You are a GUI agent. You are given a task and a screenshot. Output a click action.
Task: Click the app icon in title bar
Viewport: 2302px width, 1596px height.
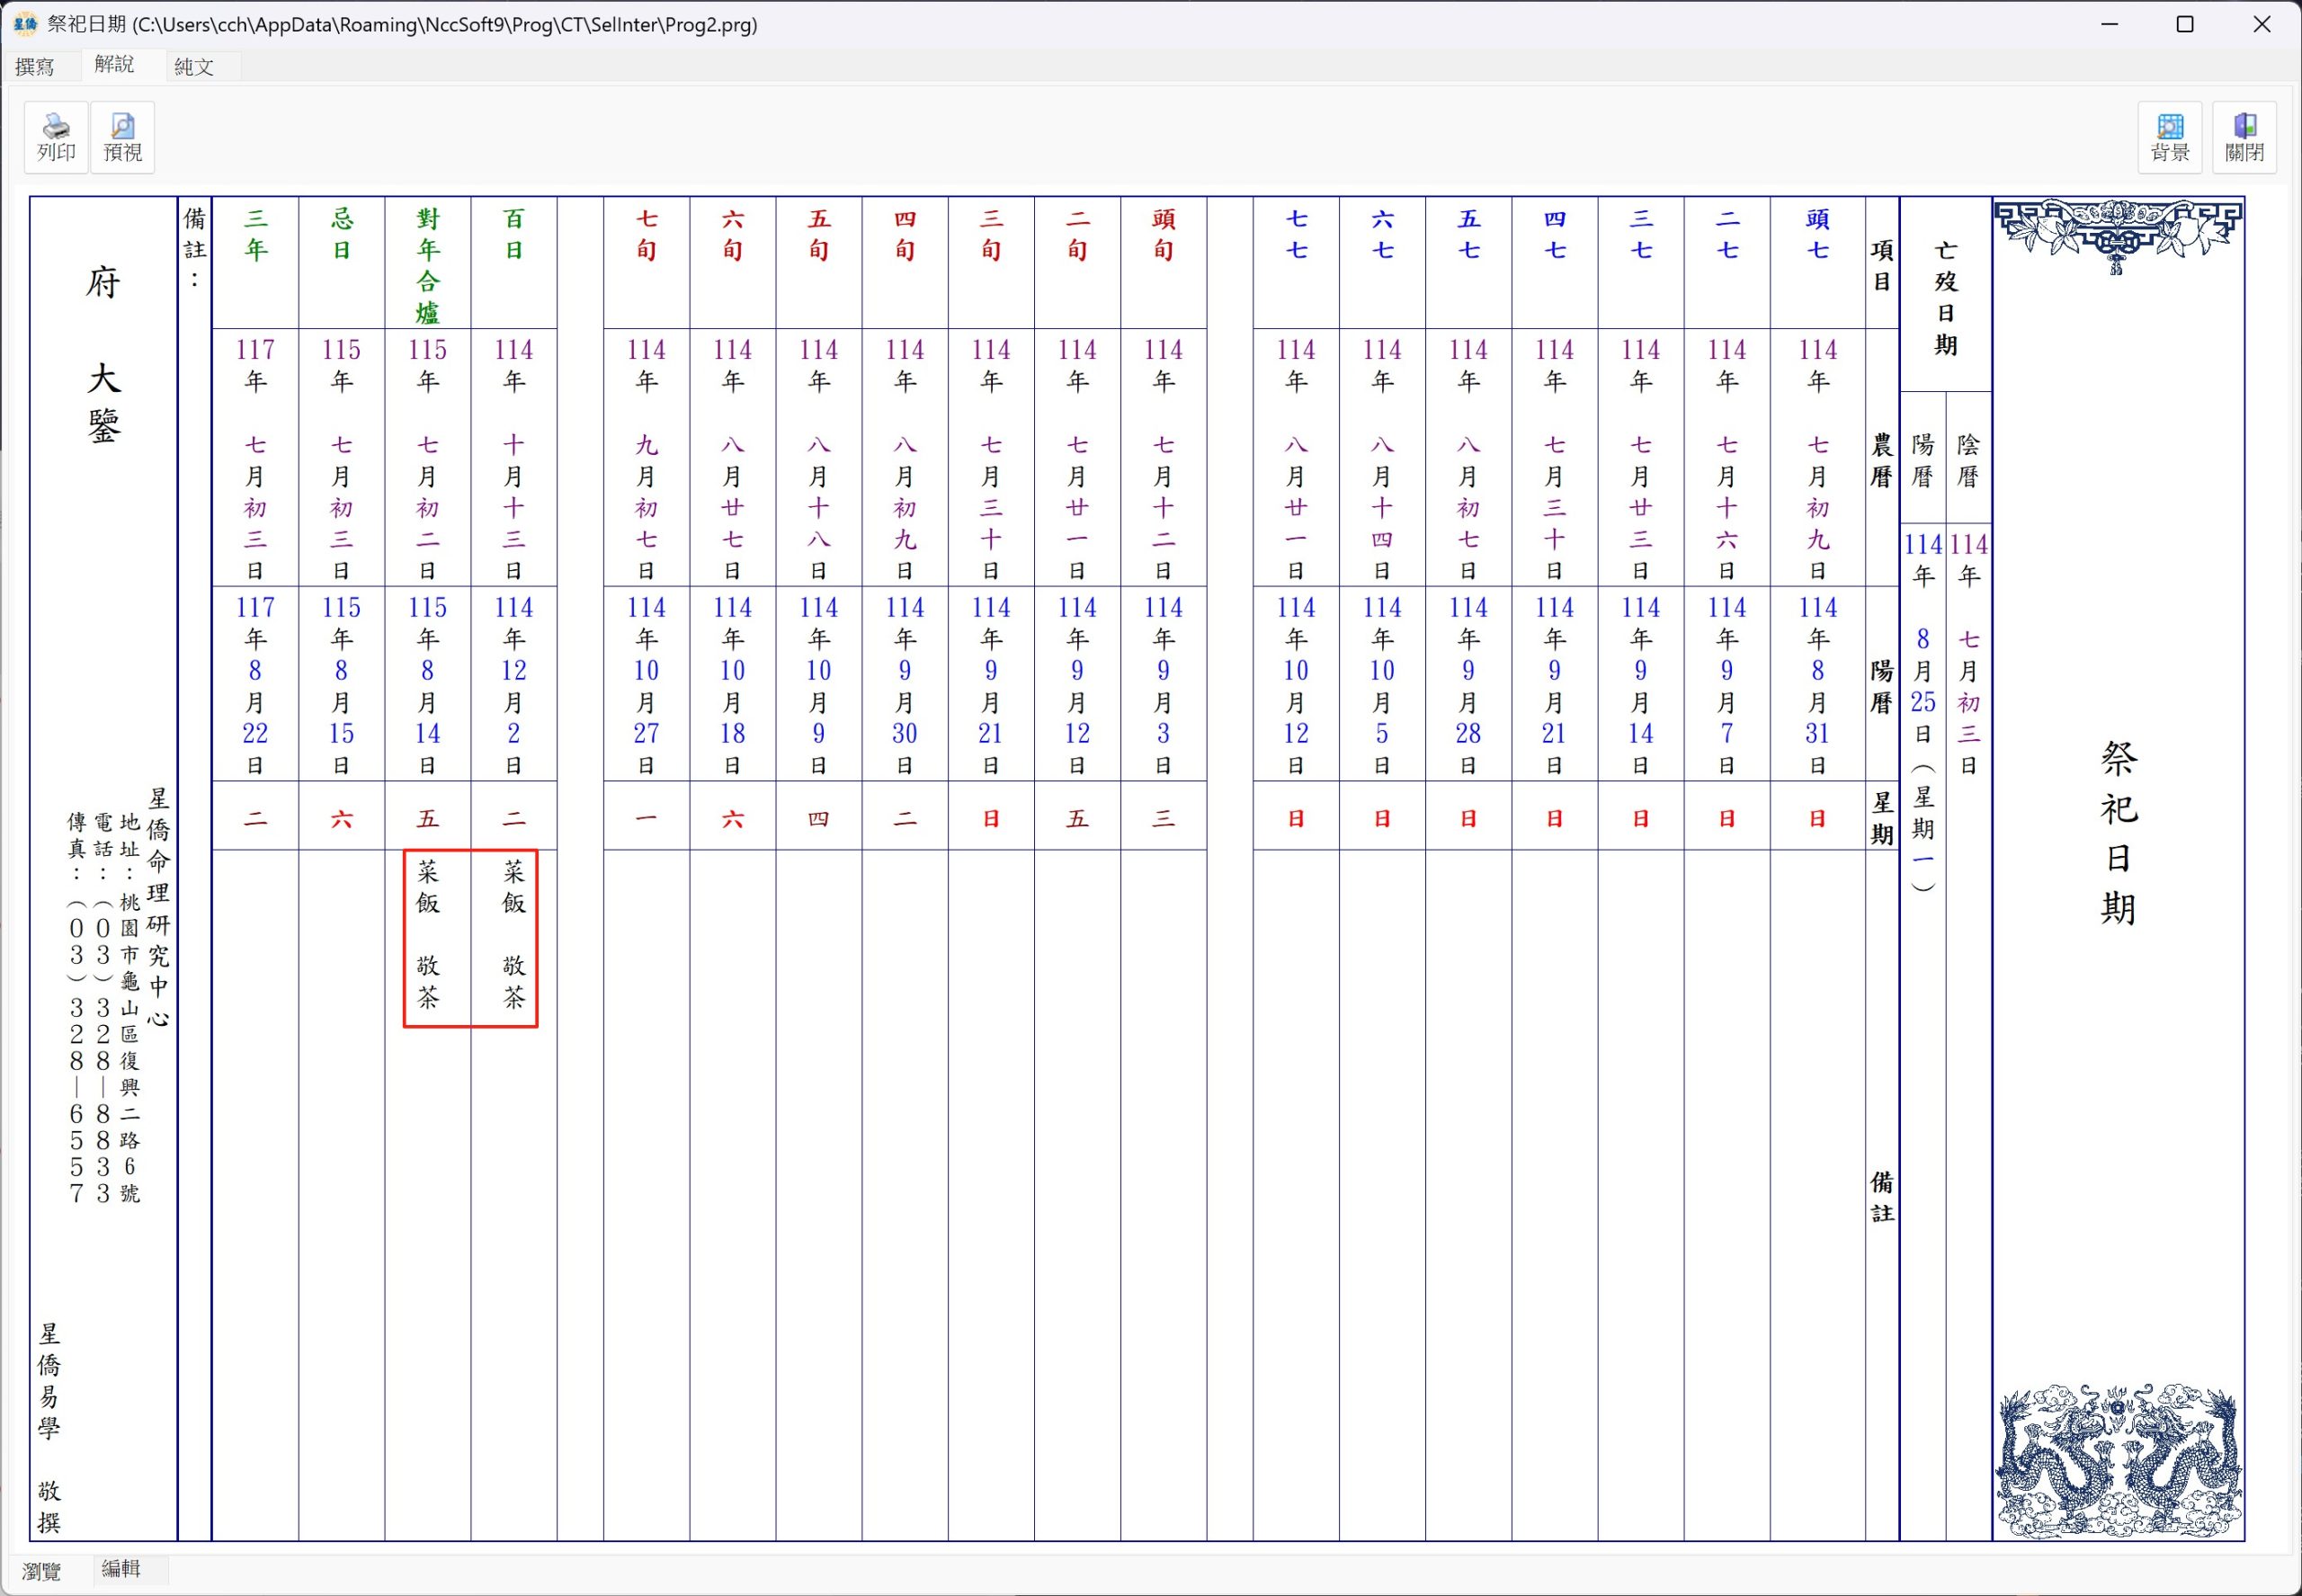point(25,24)
